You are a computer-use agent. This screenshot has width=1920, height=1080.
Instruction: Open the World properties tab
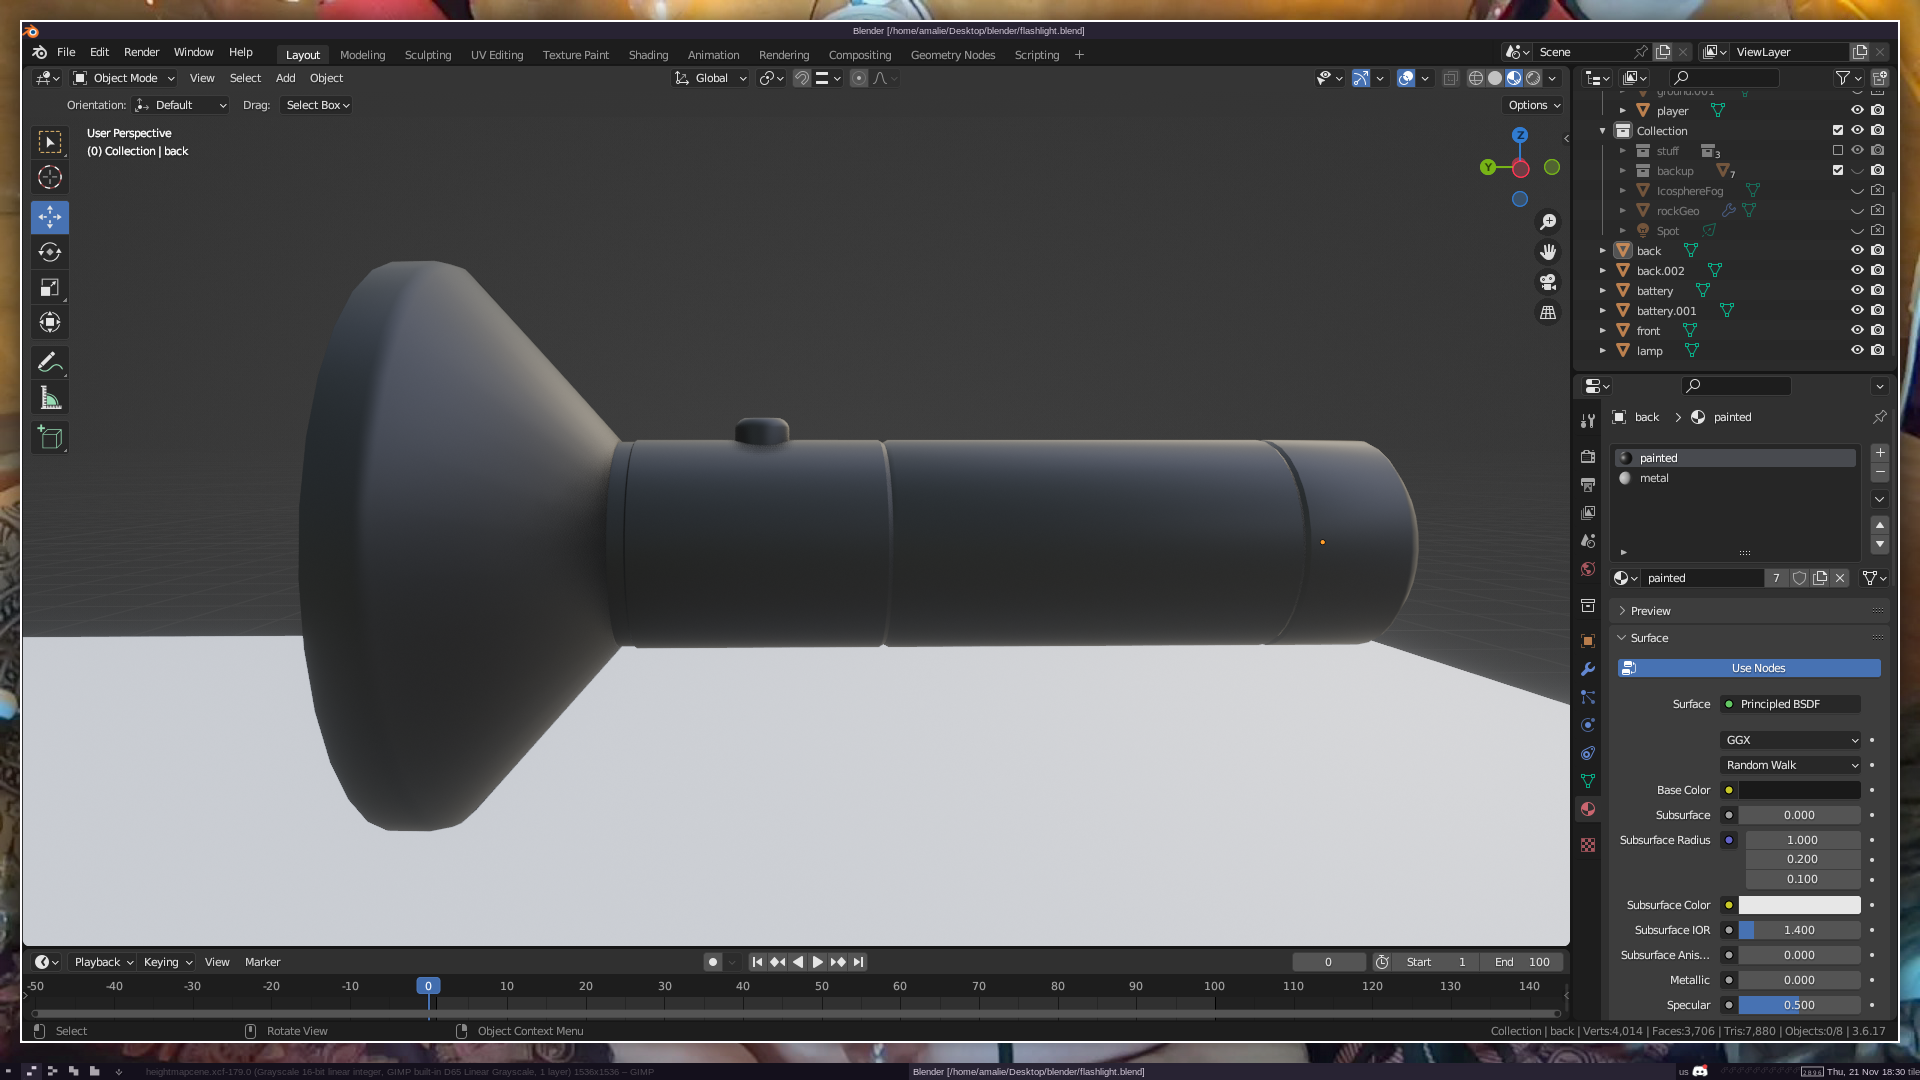pyautogui.click(x=1588, y=569)
